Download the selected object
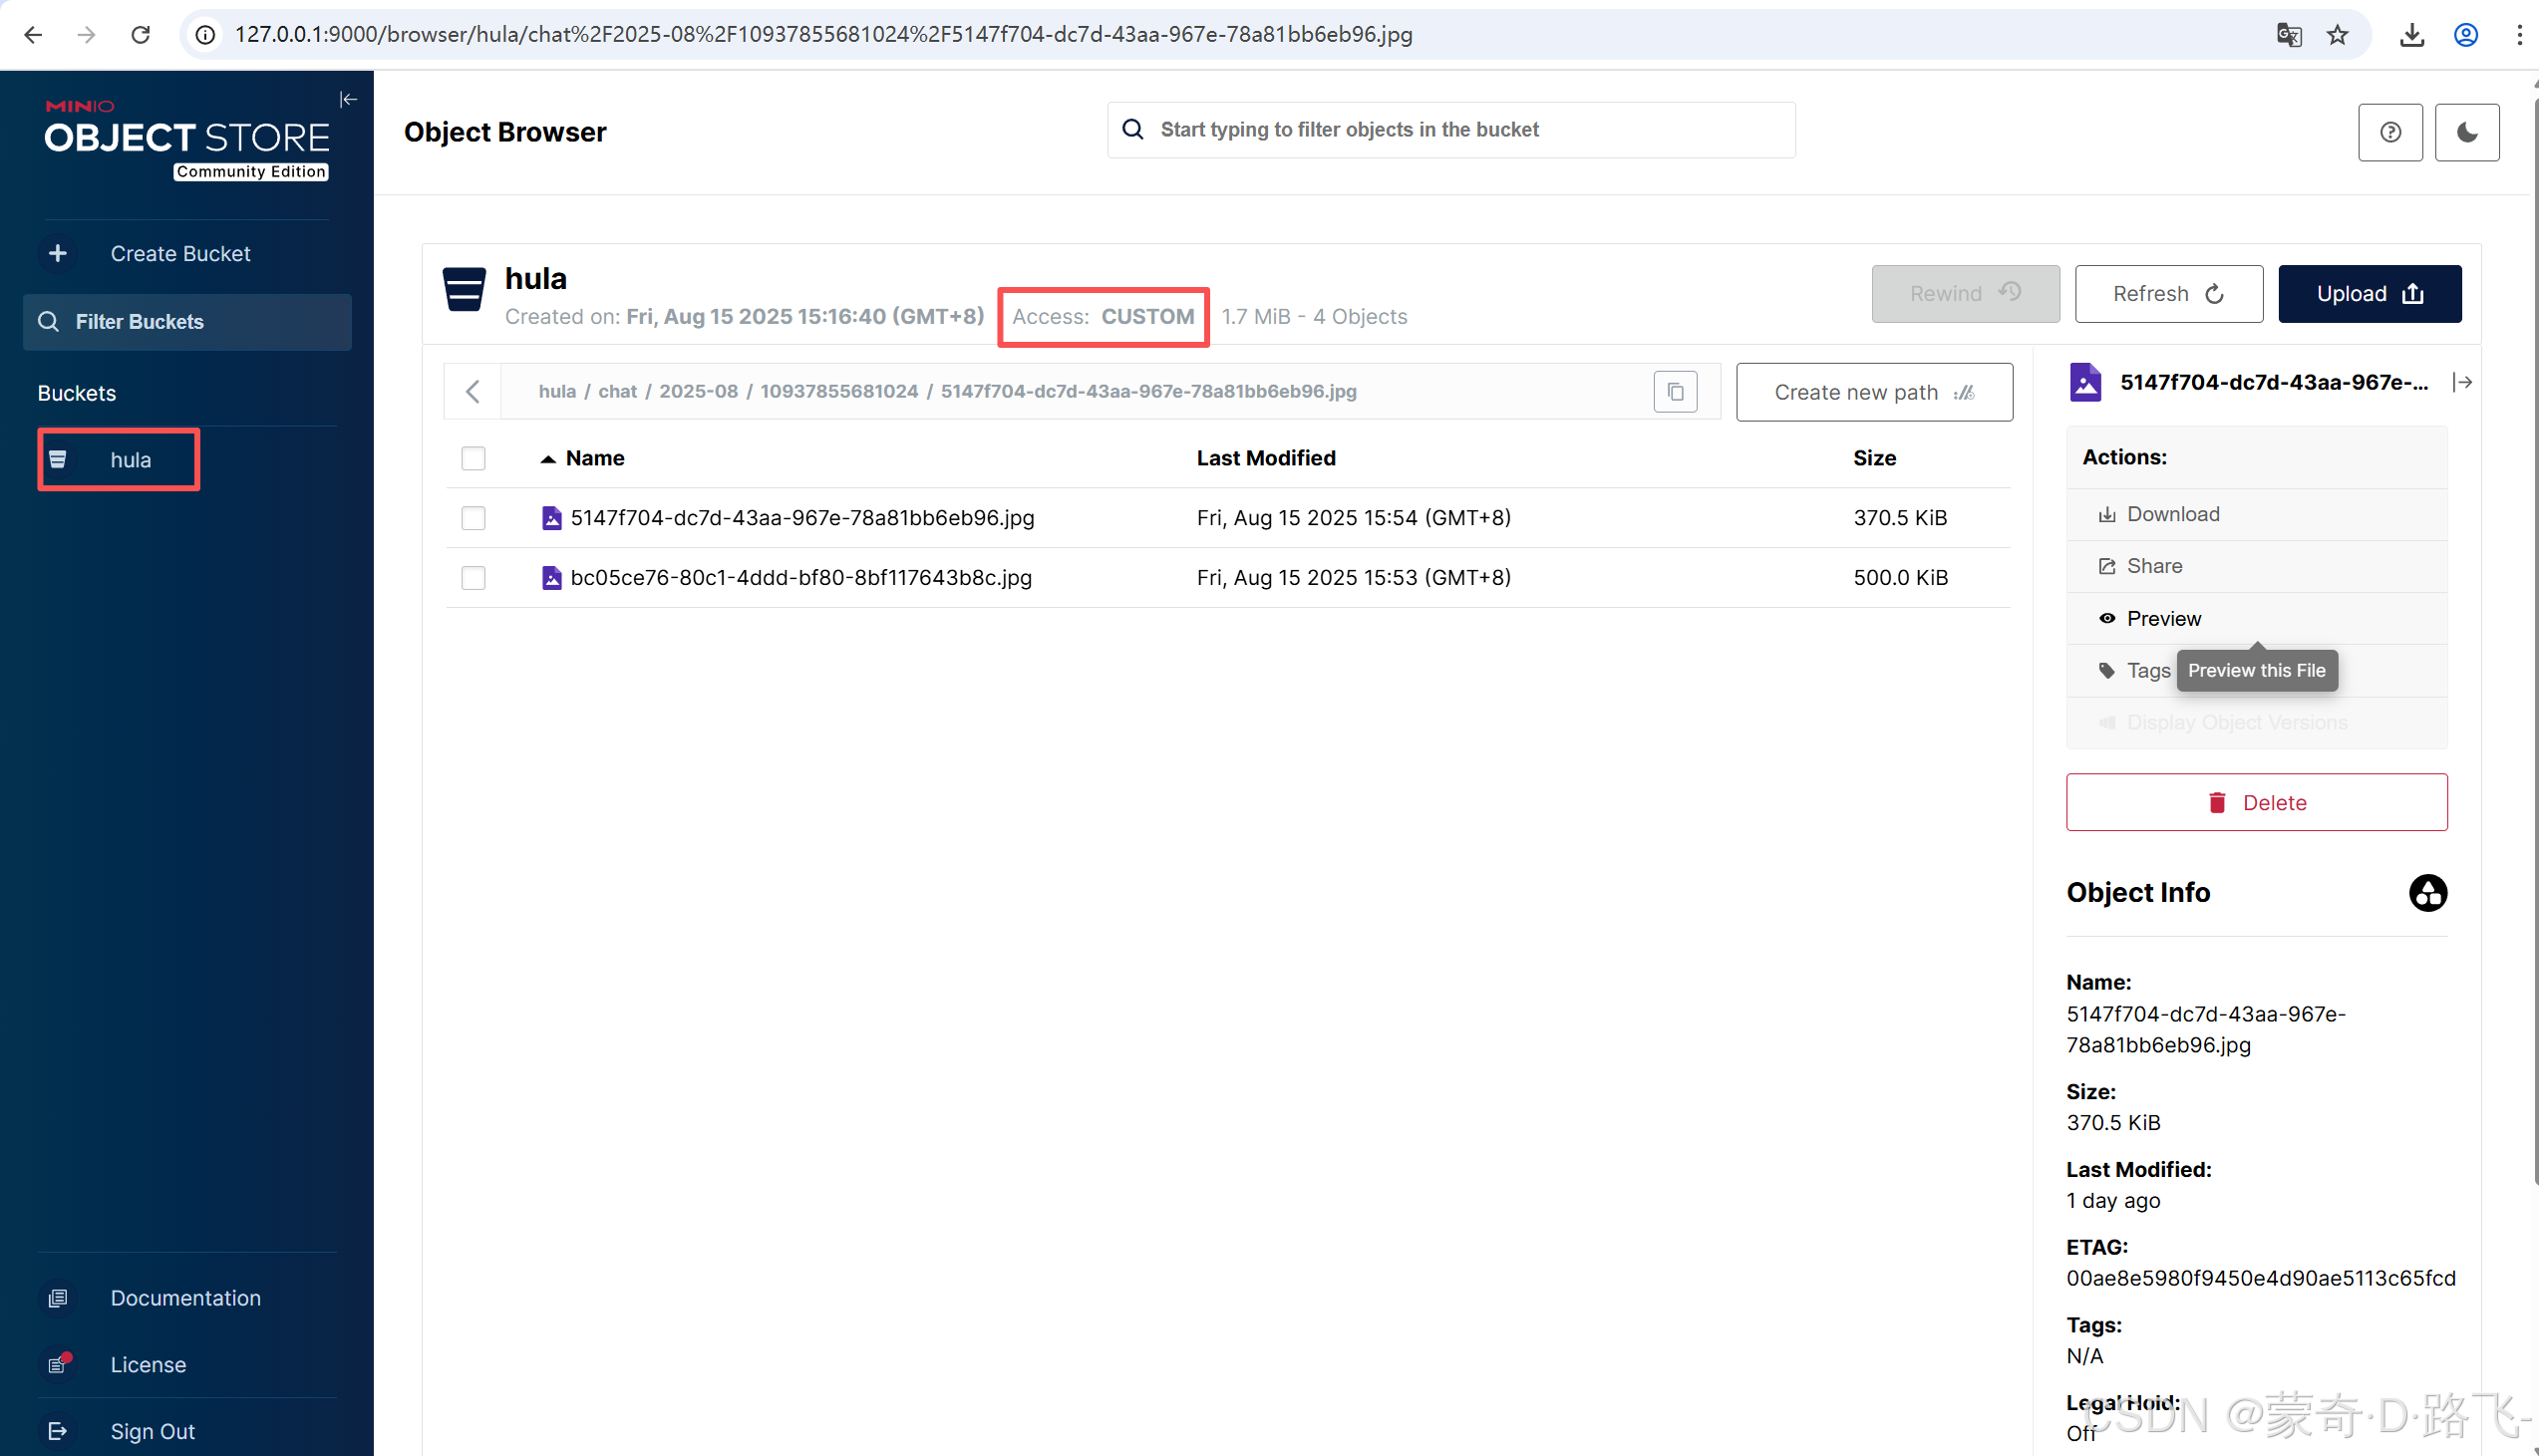 2257,514
